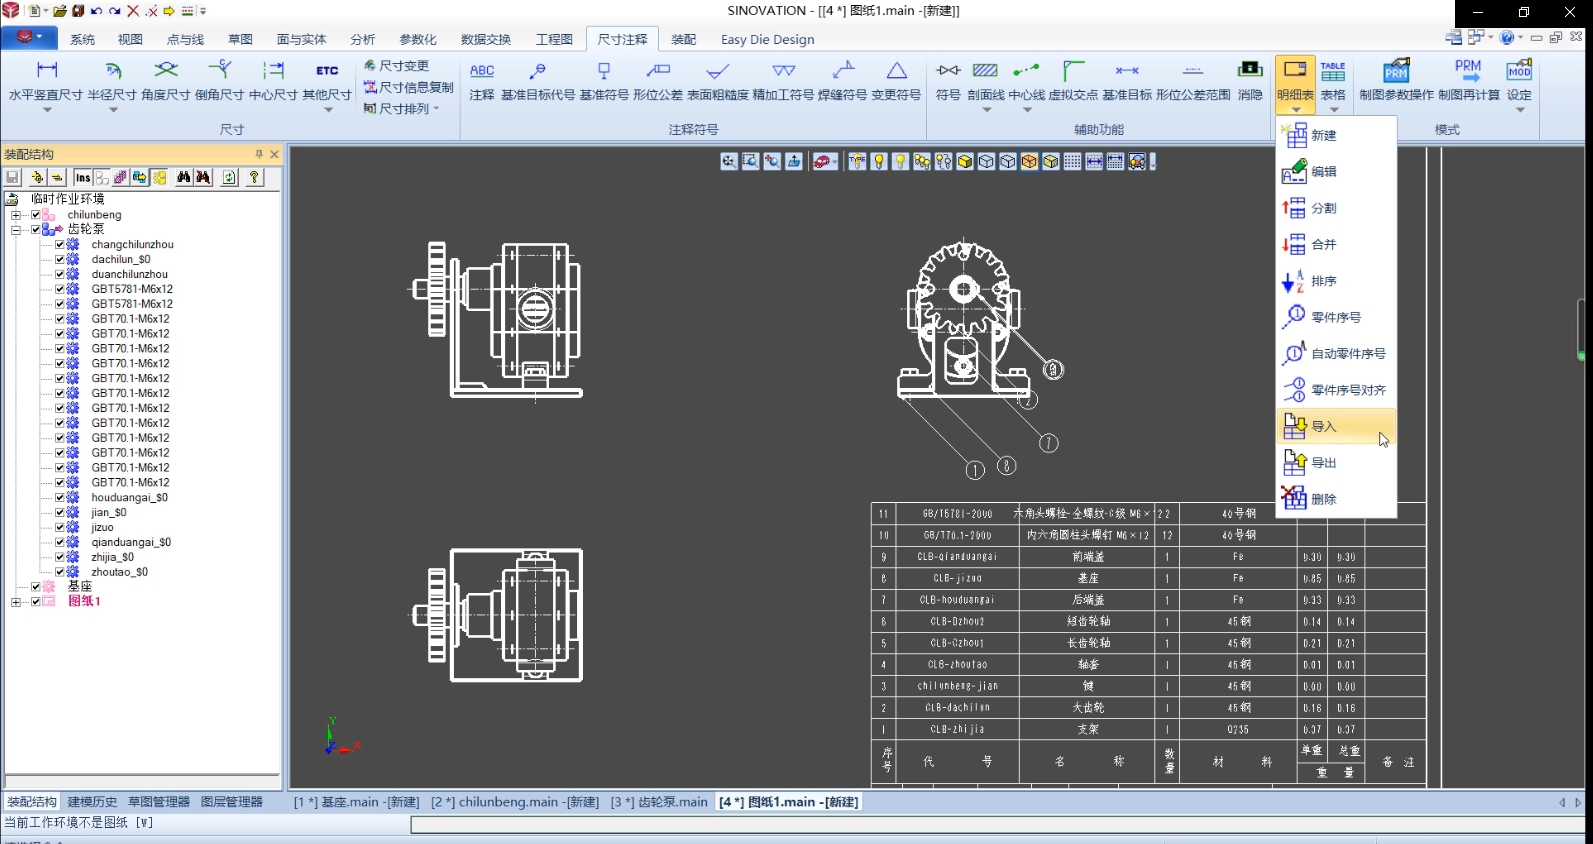The height and width of the screenshot is (844, 1593).
Task: Click the command input field at bottom
Action: pos(996,824)
